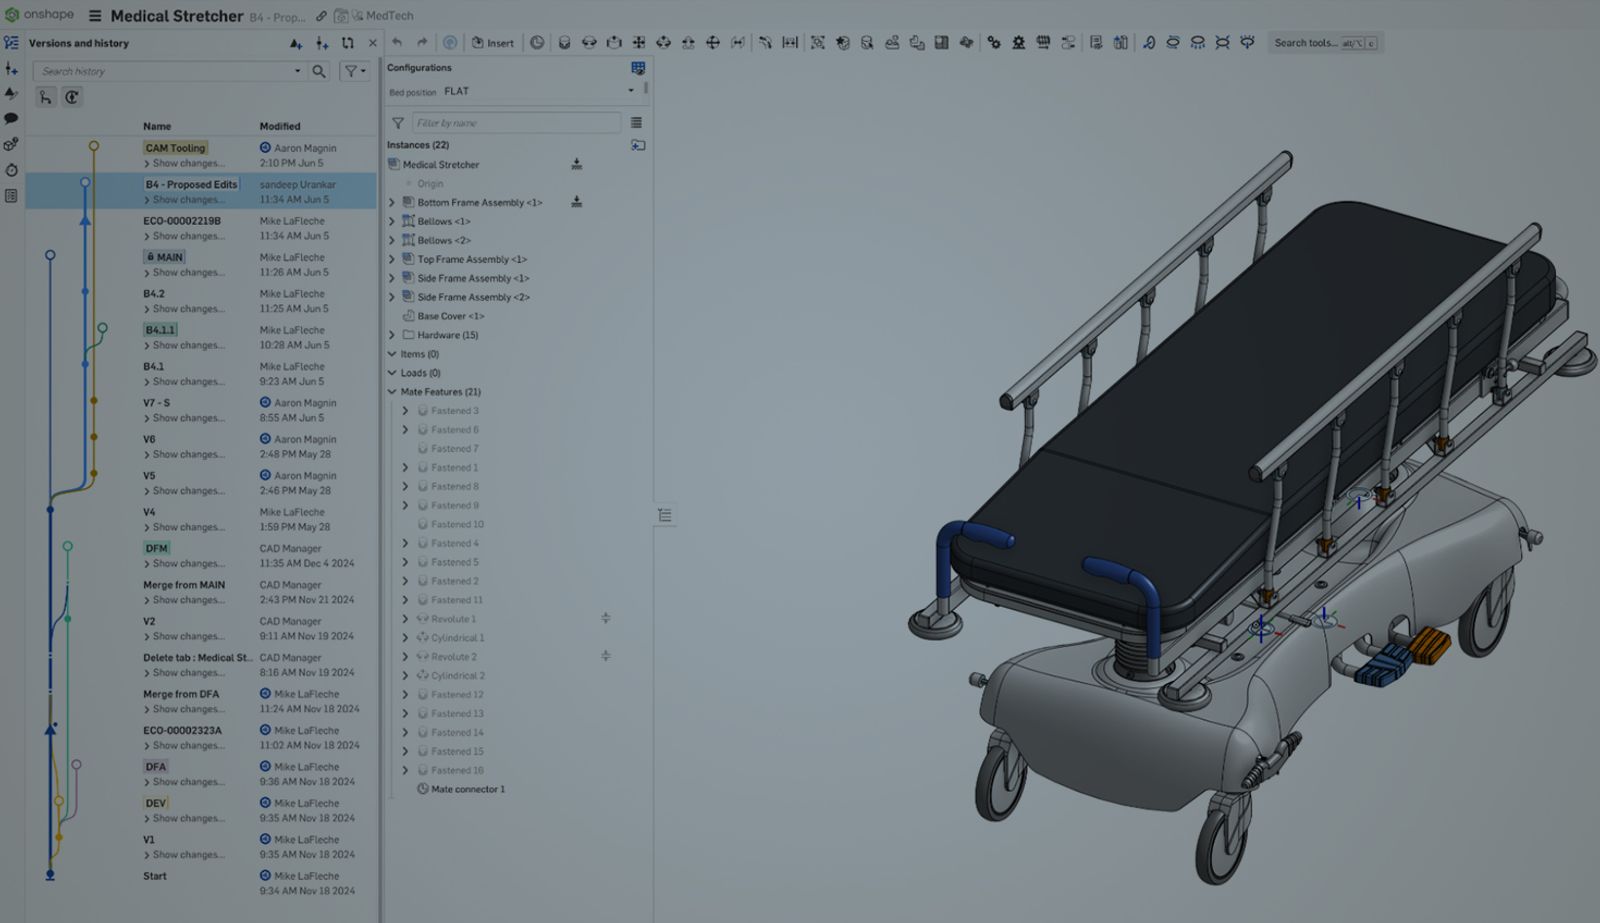
Task: Click the search magnifier in the history panel
Action: [319, 71]
